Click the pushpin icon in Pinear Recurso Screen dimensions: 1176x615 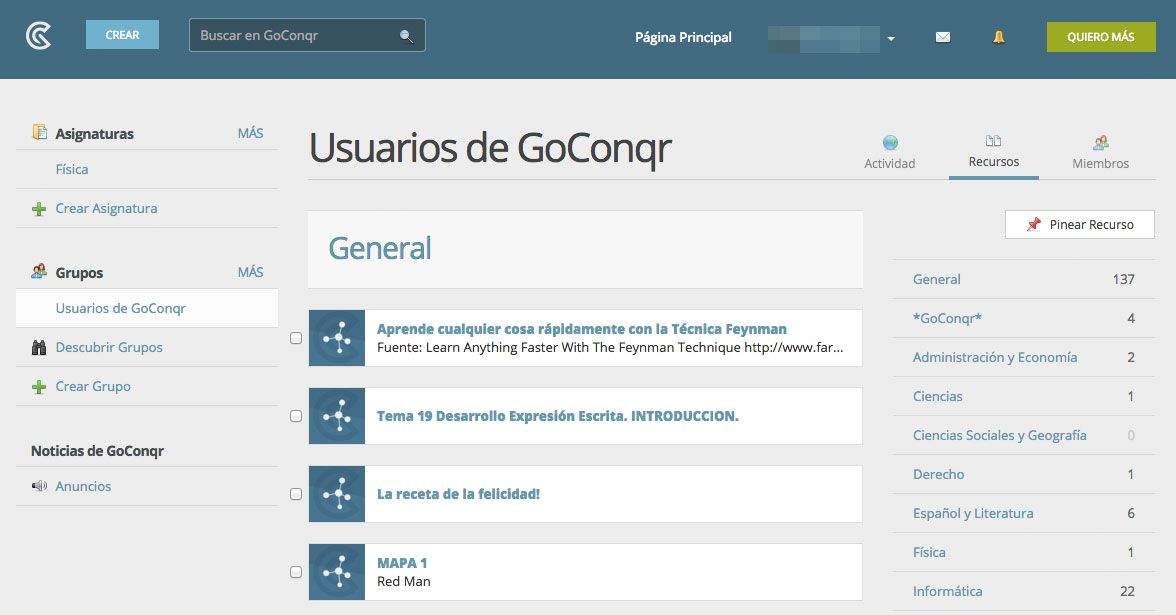pyautogui.click(x=1034, y=224)
